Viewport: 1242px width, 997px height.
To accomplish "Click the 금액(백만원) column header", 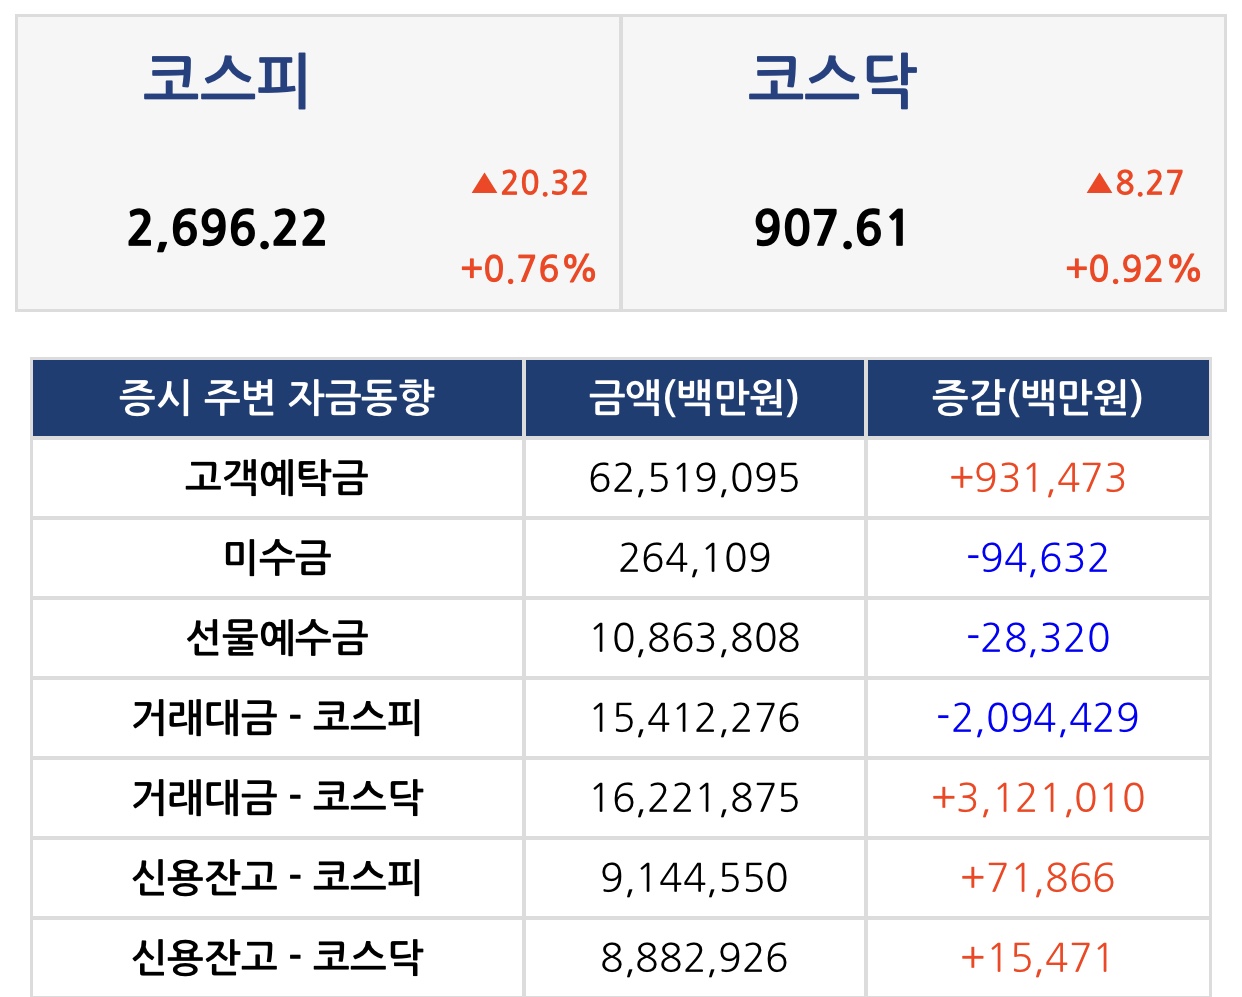I will tap(694, 397).
